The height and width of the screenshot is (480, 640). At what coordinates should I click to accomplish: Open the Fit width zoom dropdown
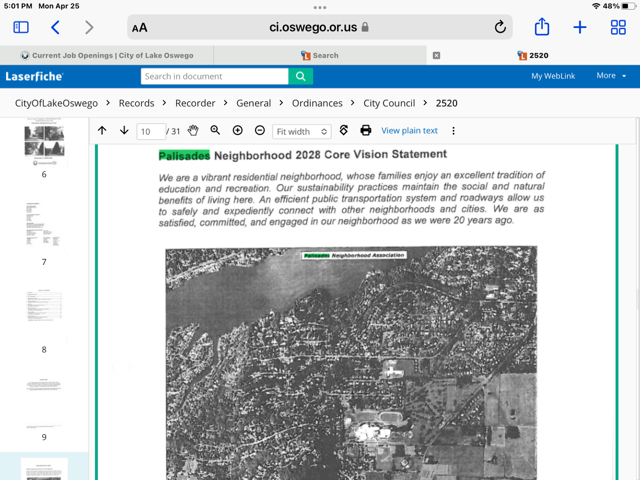pos(302,132)
